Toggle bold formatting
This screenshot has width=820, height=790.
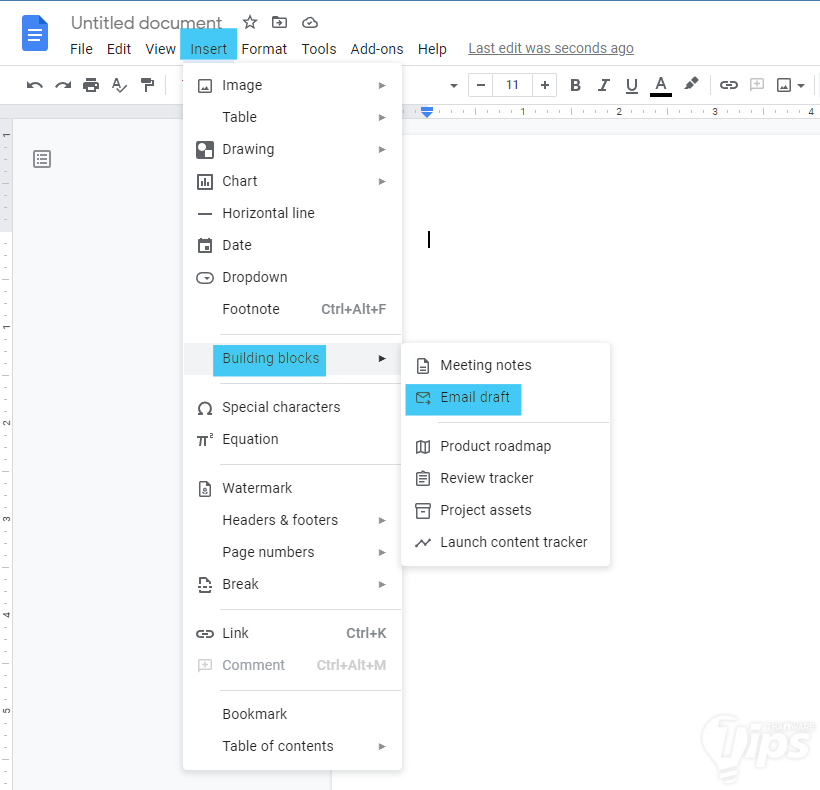[x=575, y=85]
